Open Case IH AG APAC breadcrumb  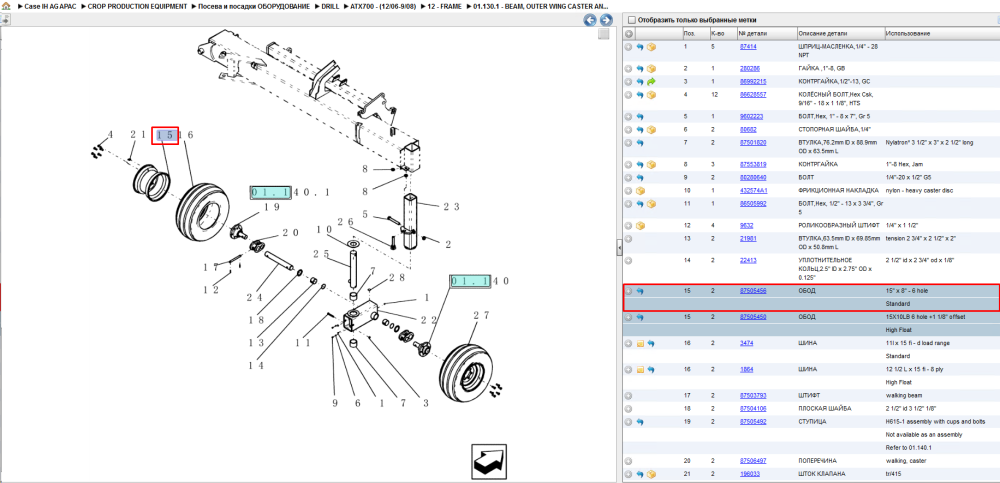[x=50, y=6]
